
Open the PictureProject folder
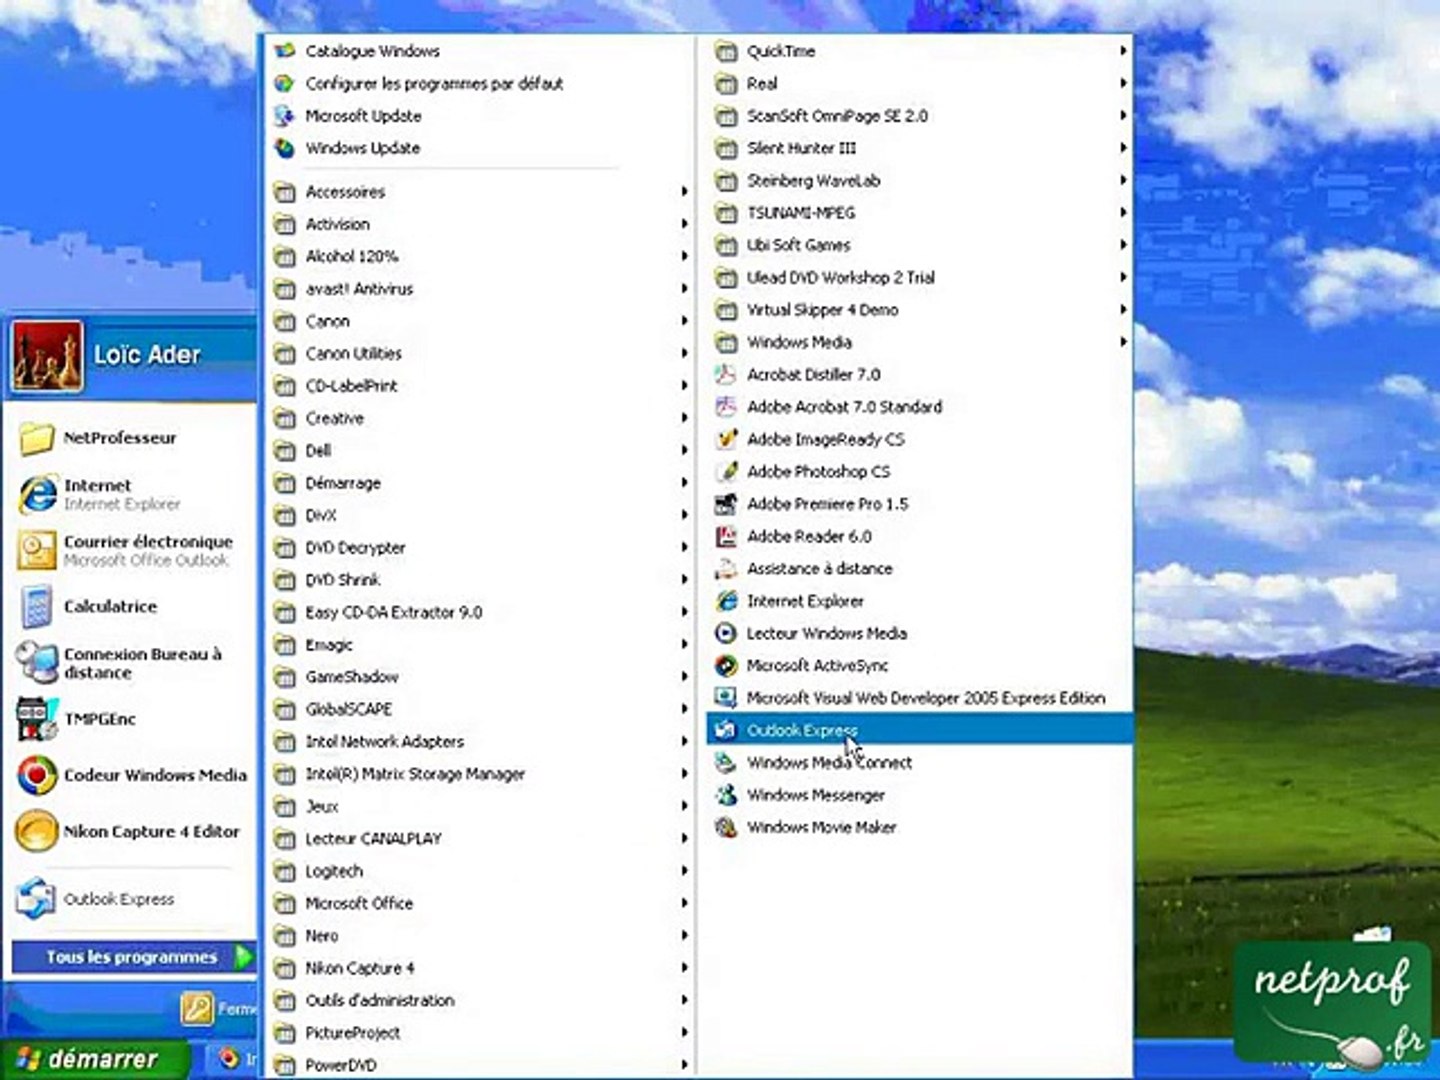pyautogui.click(x=481, y=1033)
